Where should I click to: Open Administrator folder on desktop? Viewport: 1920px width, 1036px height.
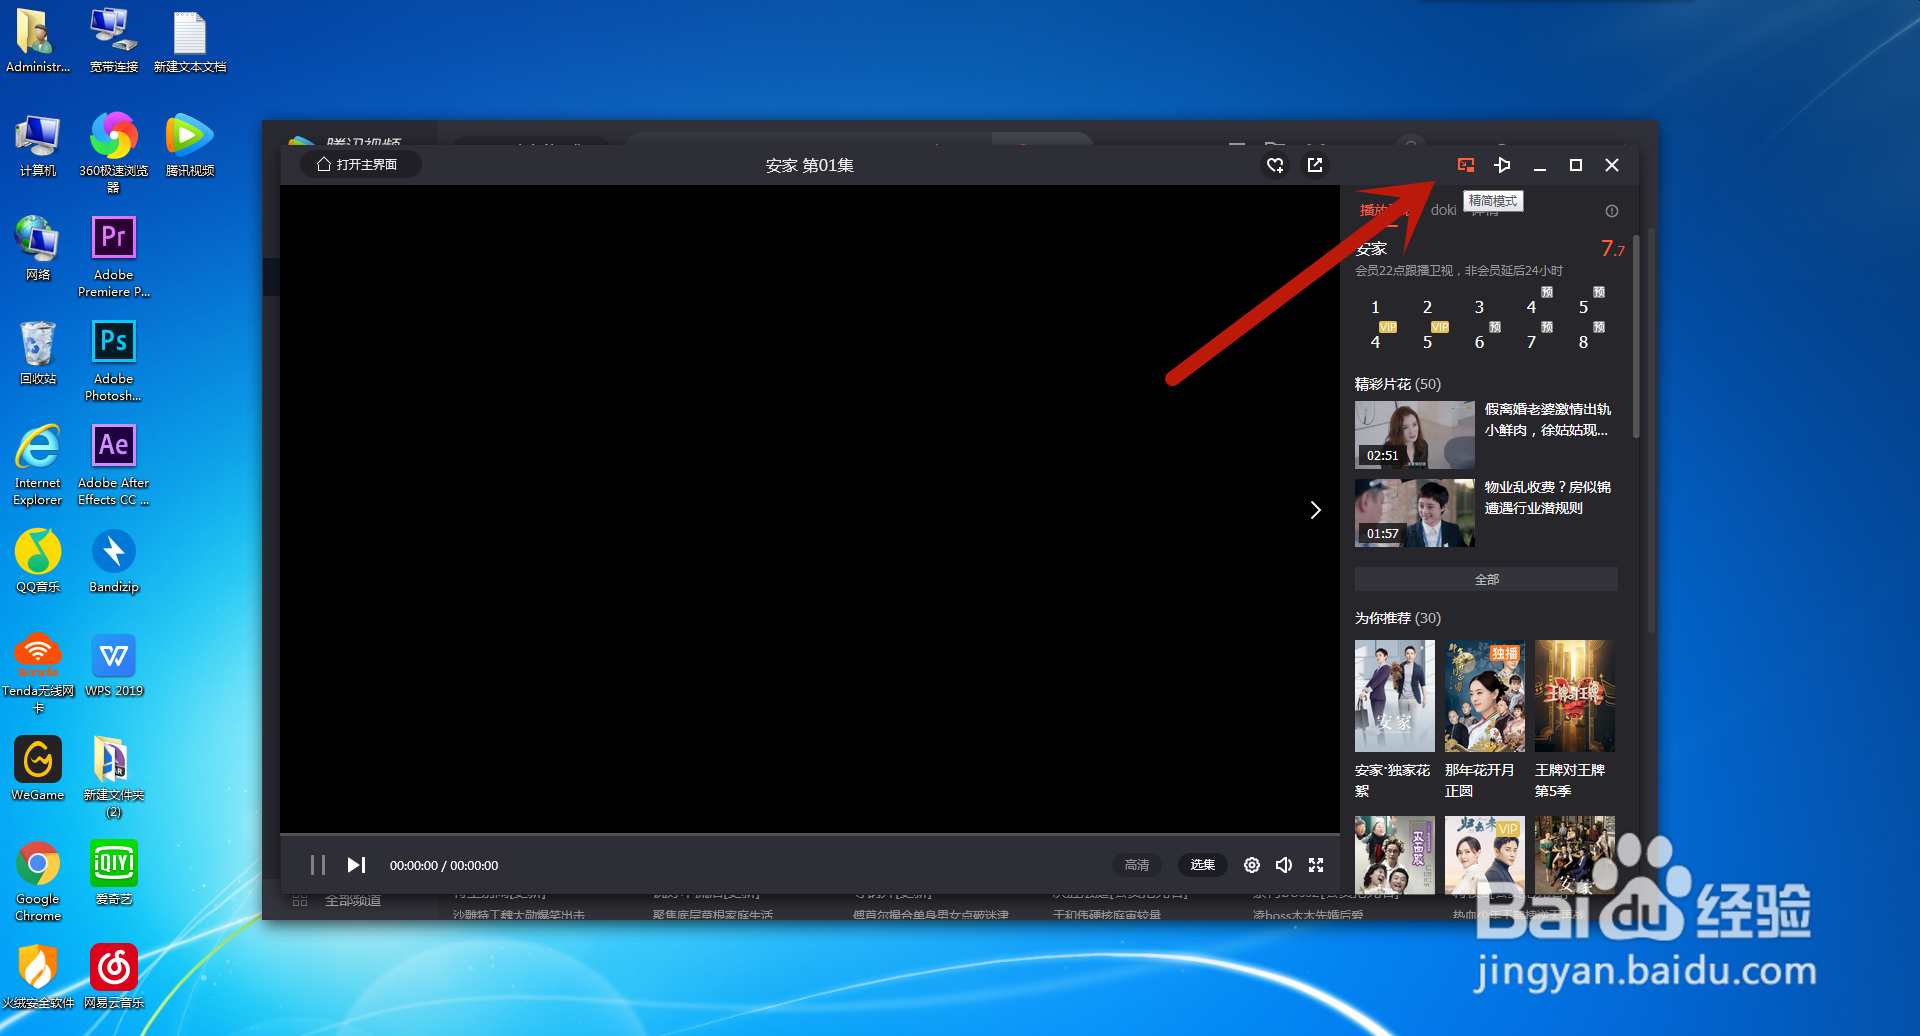click(38, 41)
